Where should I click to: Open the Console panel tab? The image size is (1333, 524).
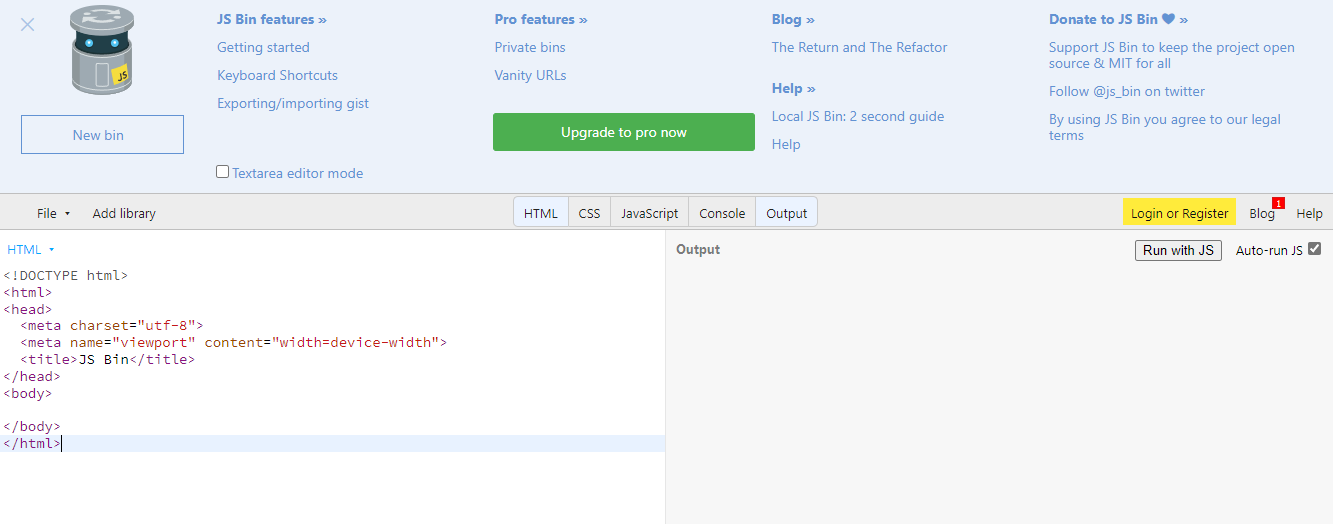(x=721, y=213)
